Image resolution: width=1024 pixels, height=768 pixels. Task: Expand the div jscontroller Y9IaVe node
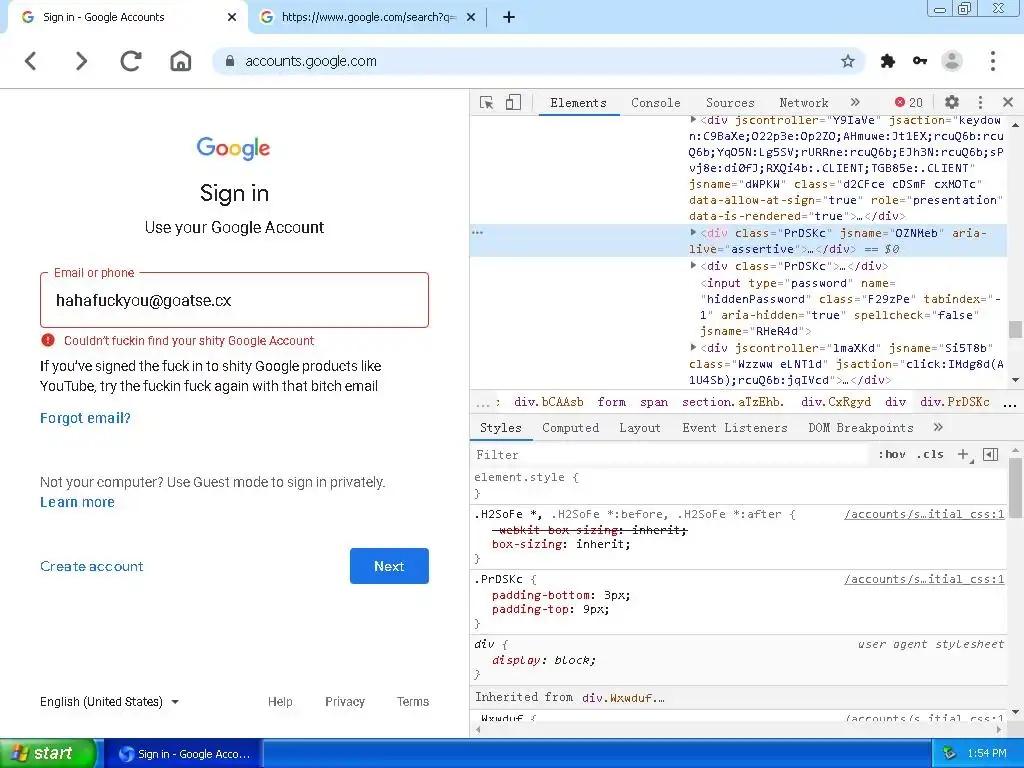click(693, 120)
